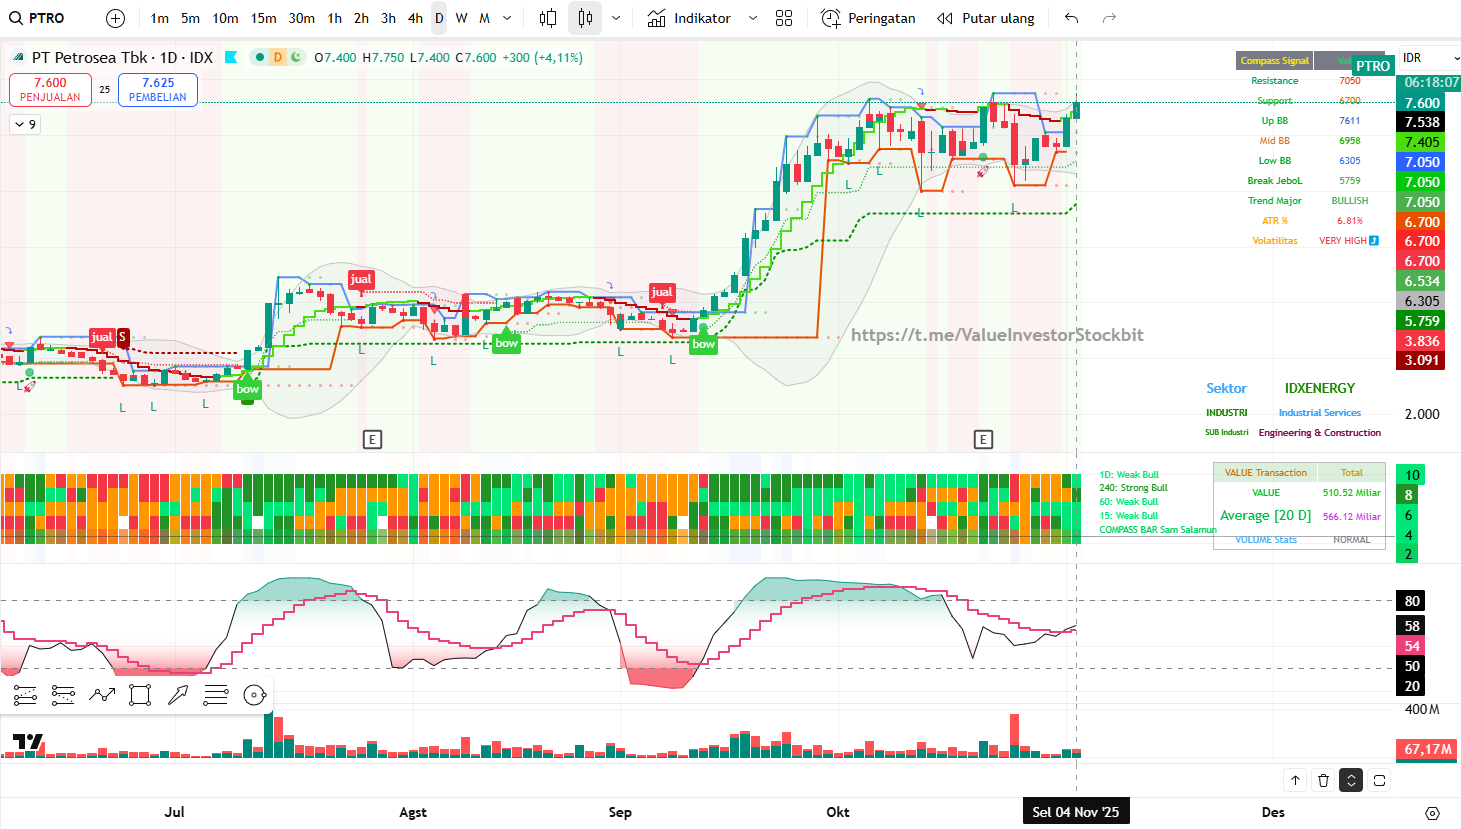Click the undo arrow

(x=1071, y=18)
